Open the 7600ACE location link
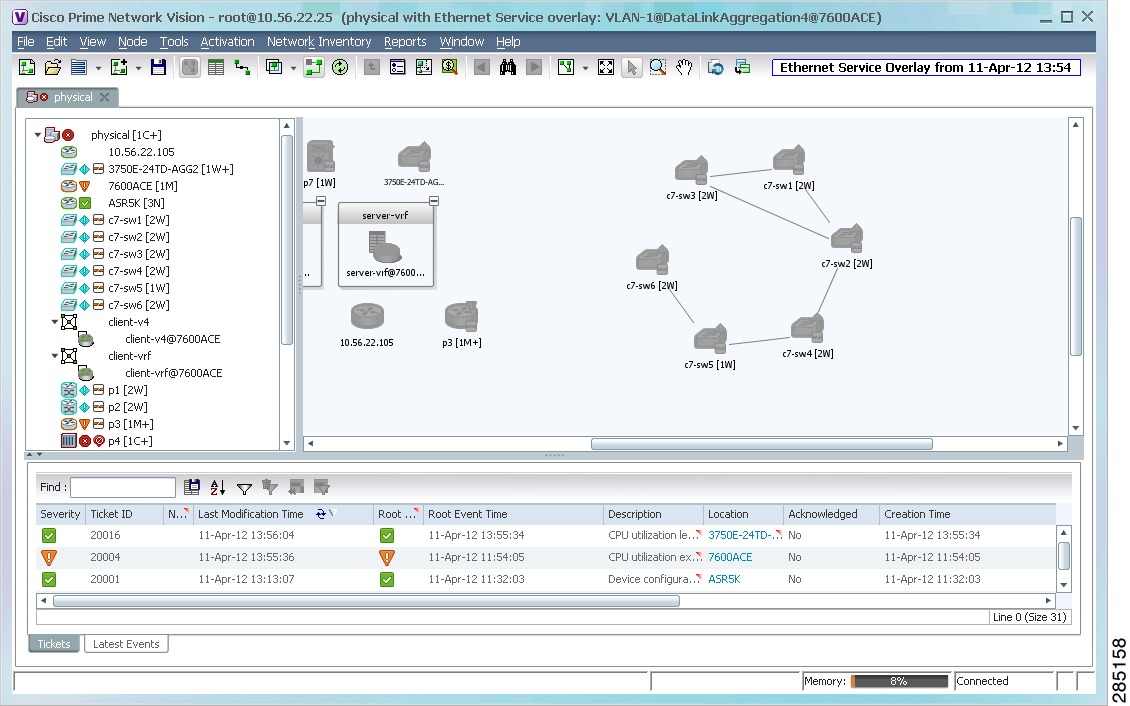 pos(730,557)
